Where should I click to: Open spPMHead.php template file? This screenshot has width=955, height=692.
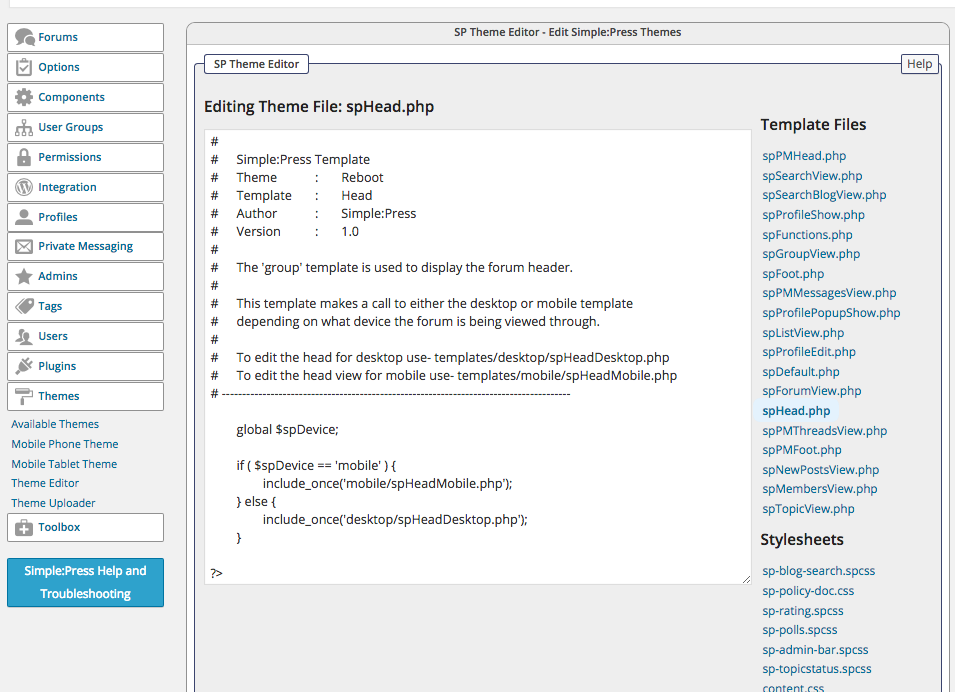(x=804, y=156)
